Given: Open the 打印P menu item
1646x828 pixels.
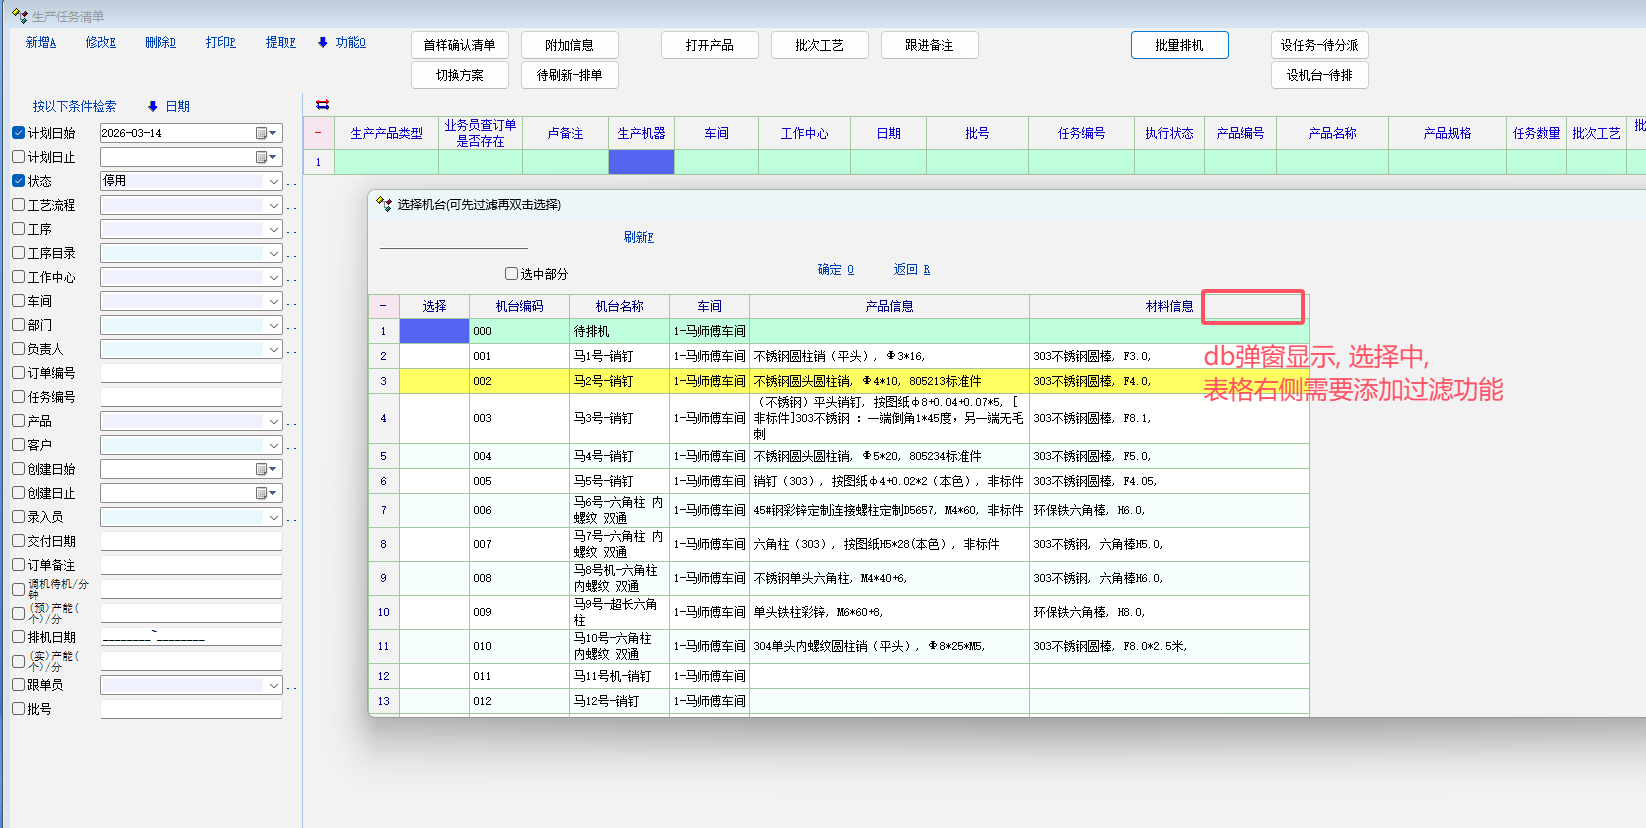Looking at the screenshot, I should click(x=220, y=43).
